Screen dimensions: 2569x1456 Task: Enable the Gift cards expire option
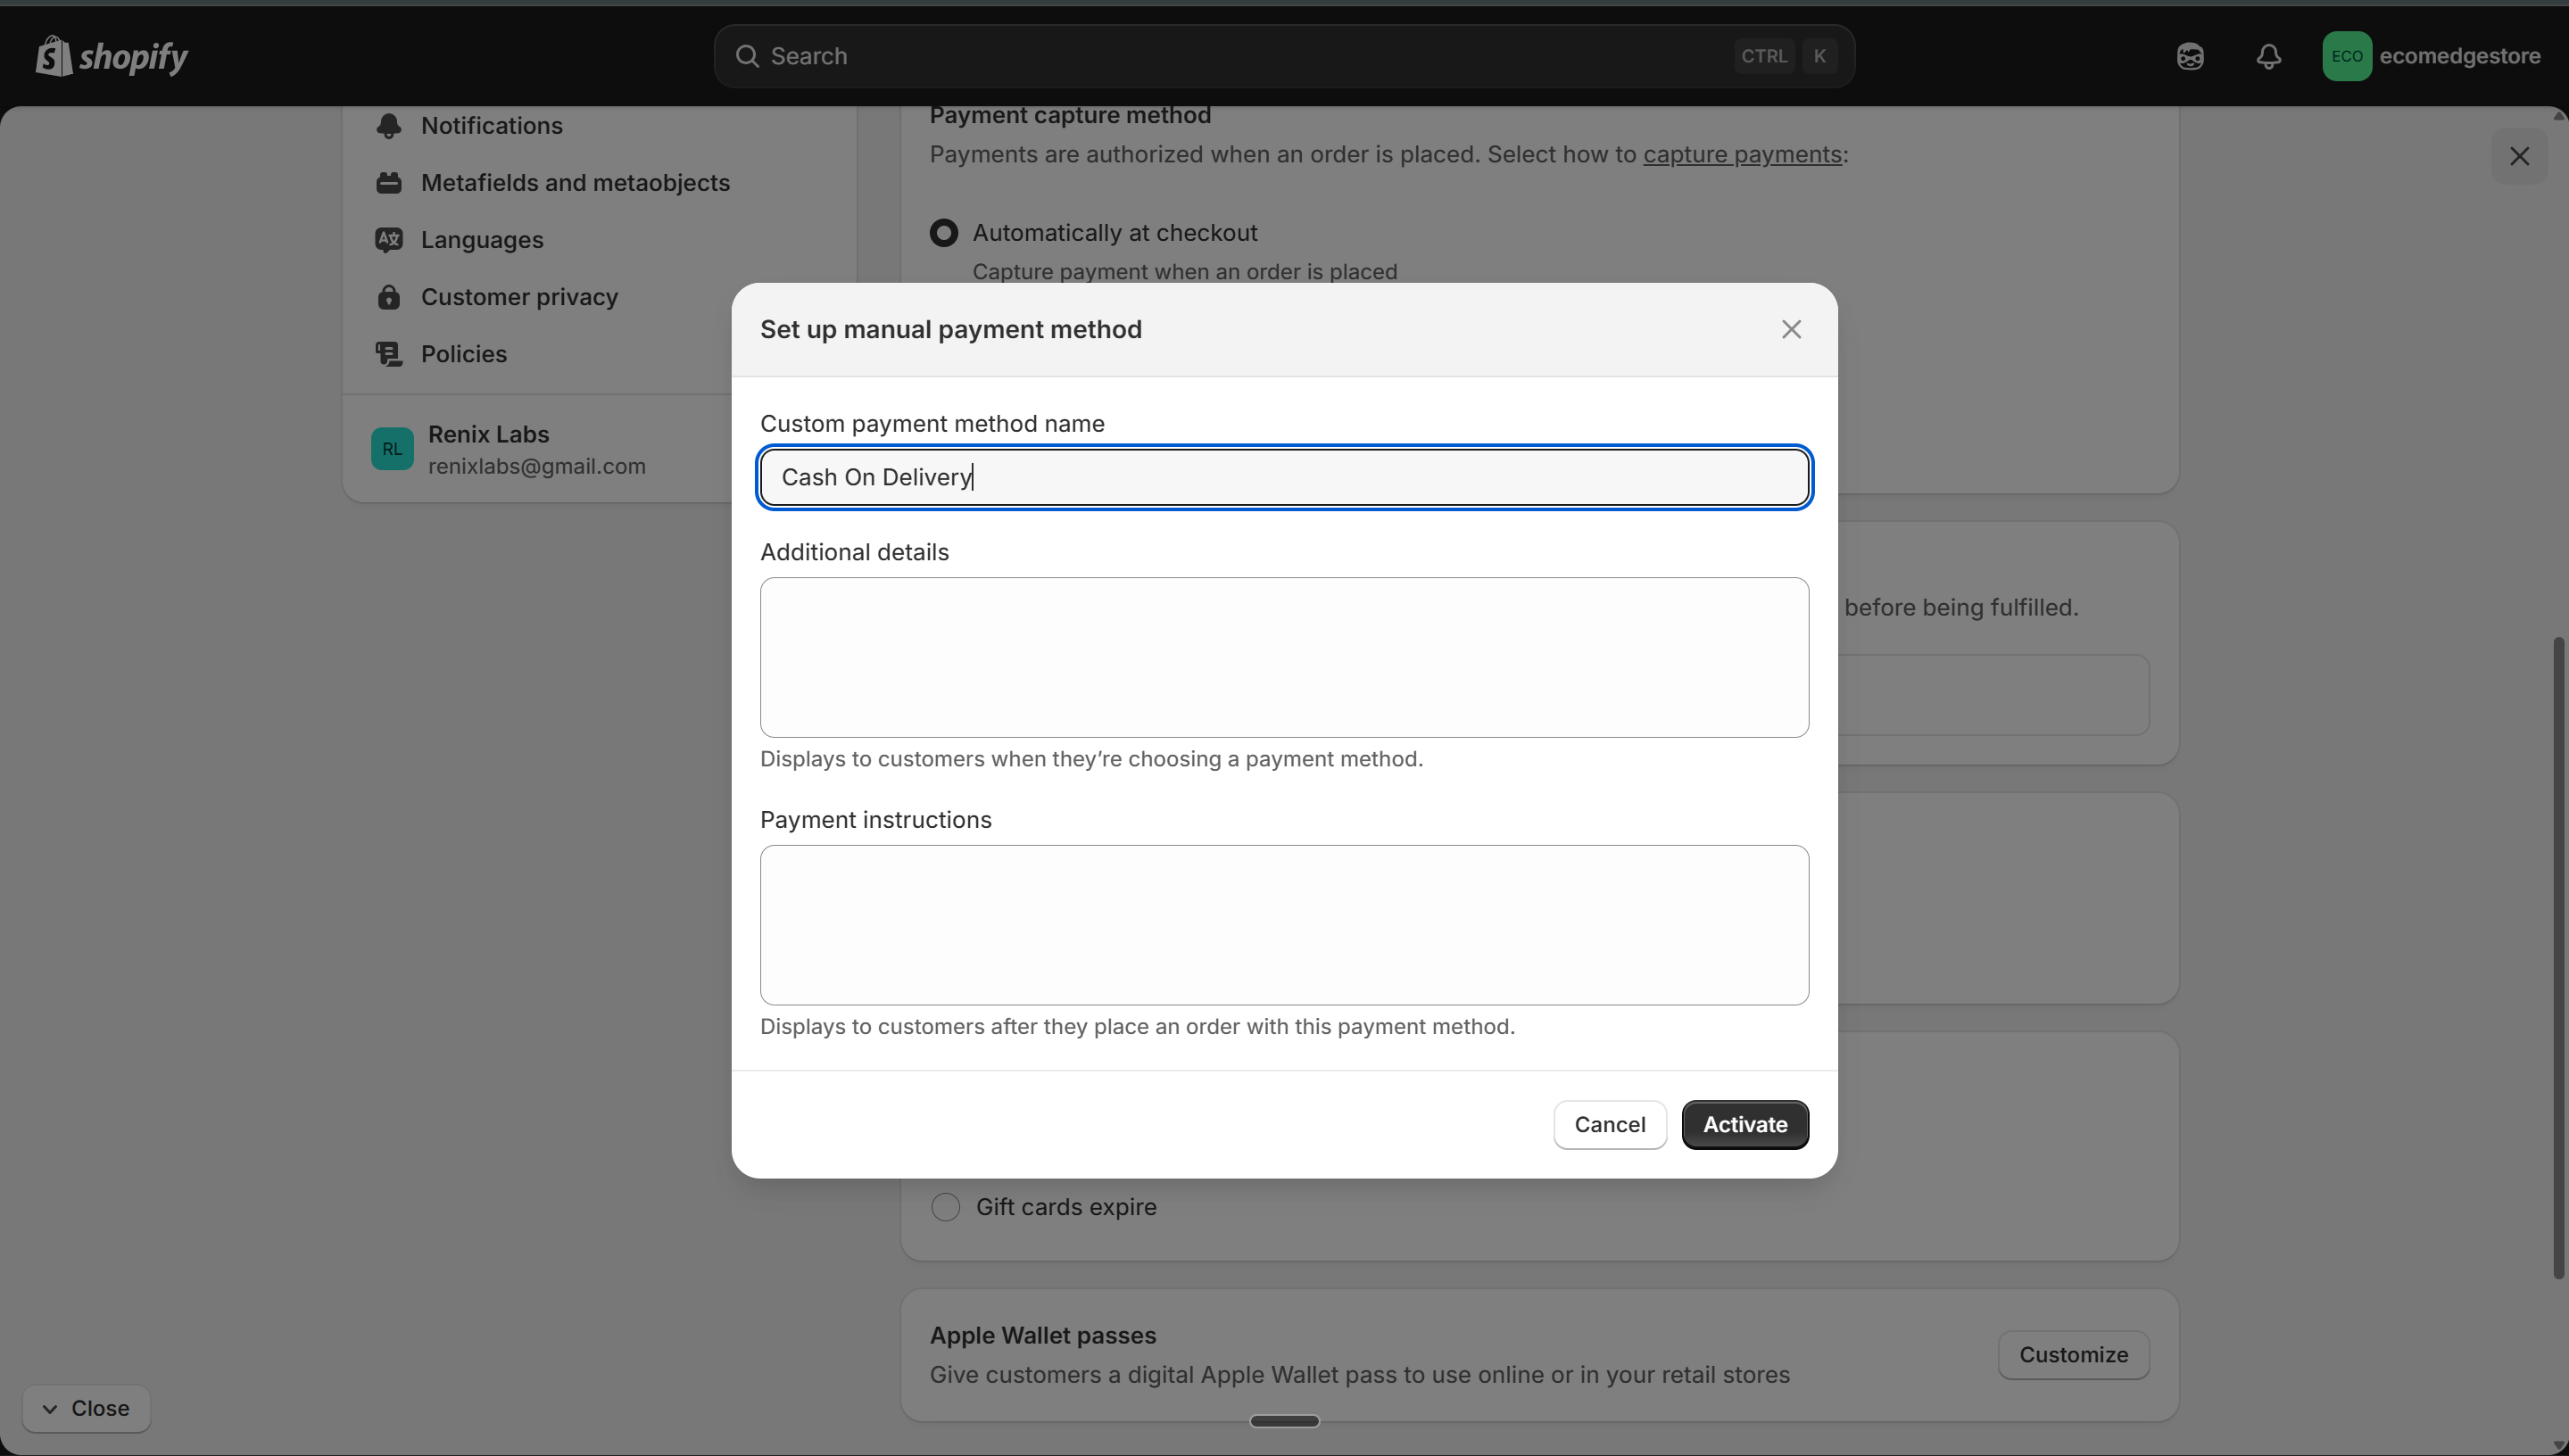pos(944,1207)
